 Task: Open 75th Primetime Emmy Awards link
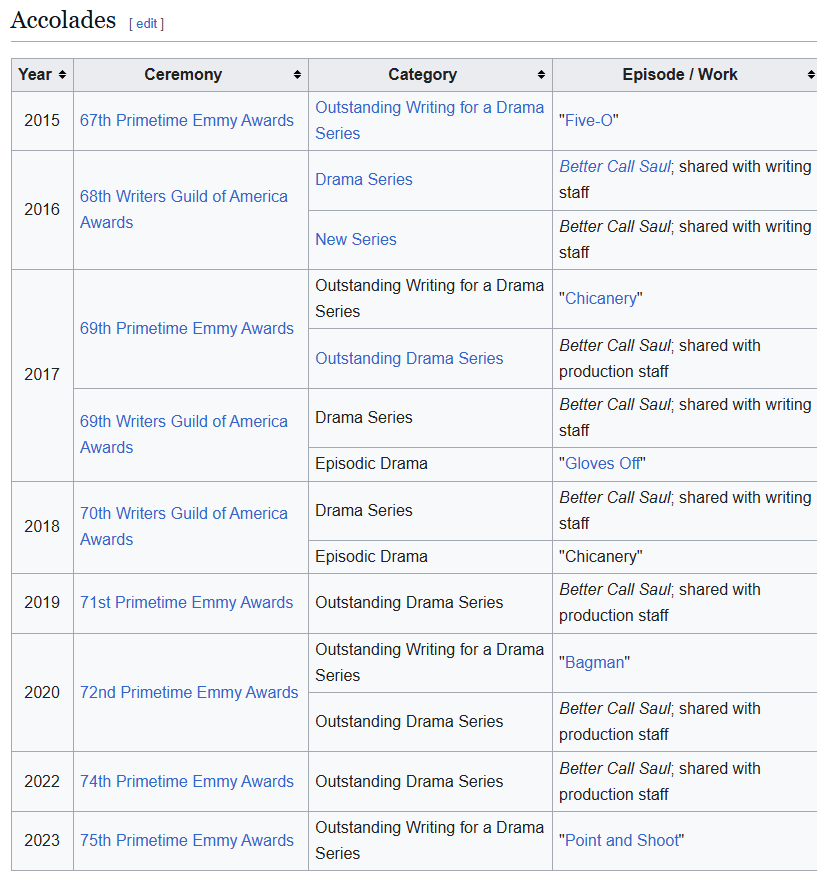tap(187, 841)
